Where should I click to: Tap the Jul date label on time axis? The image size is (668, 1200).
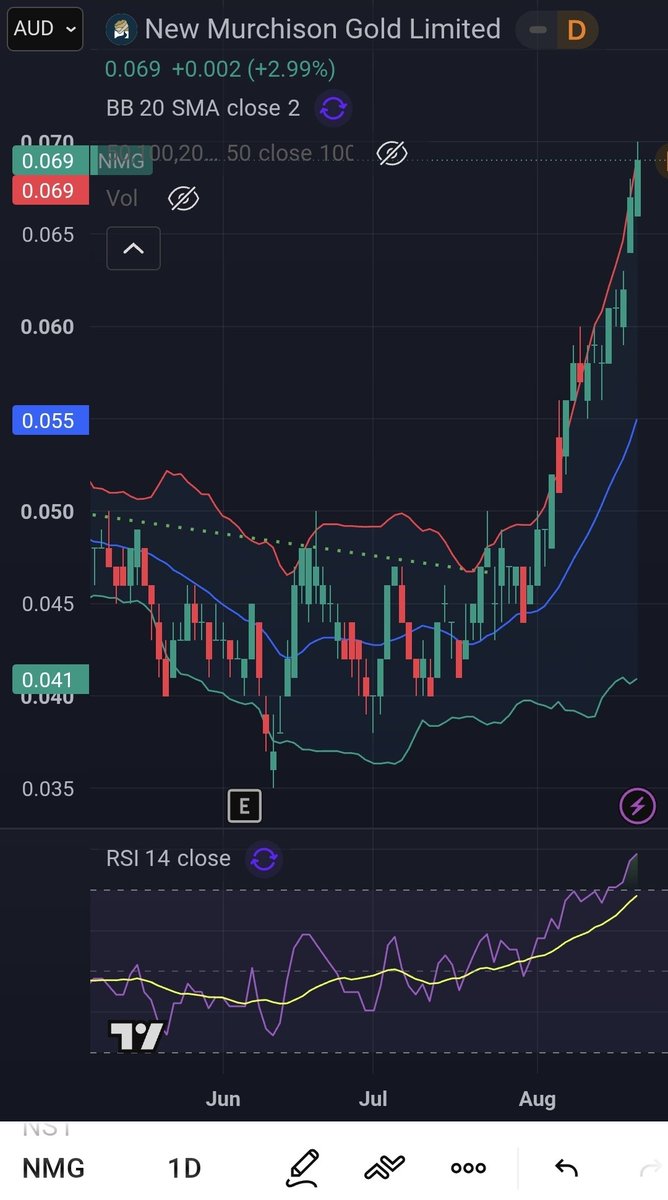pyautogui.click(x=373, y=1099)
